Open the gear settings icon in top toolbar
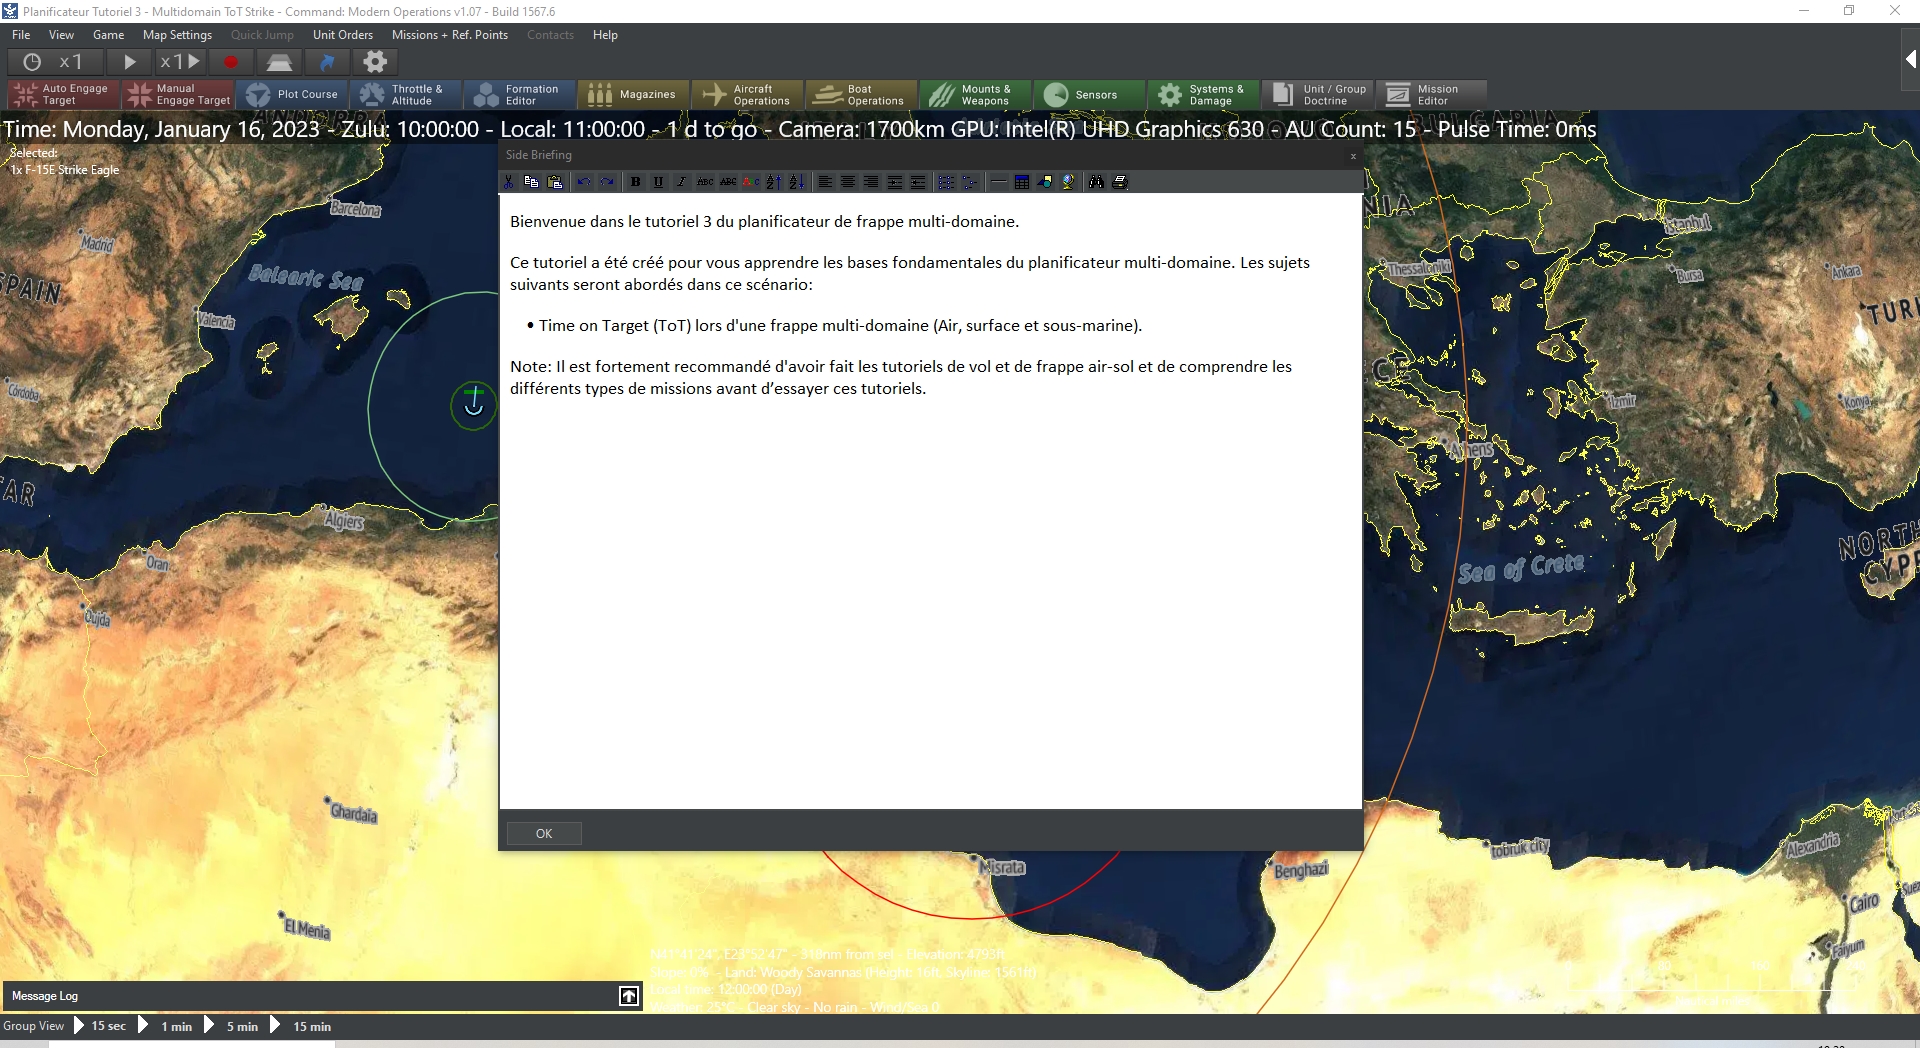1920x1048 pixels. [x=375, y=62]
